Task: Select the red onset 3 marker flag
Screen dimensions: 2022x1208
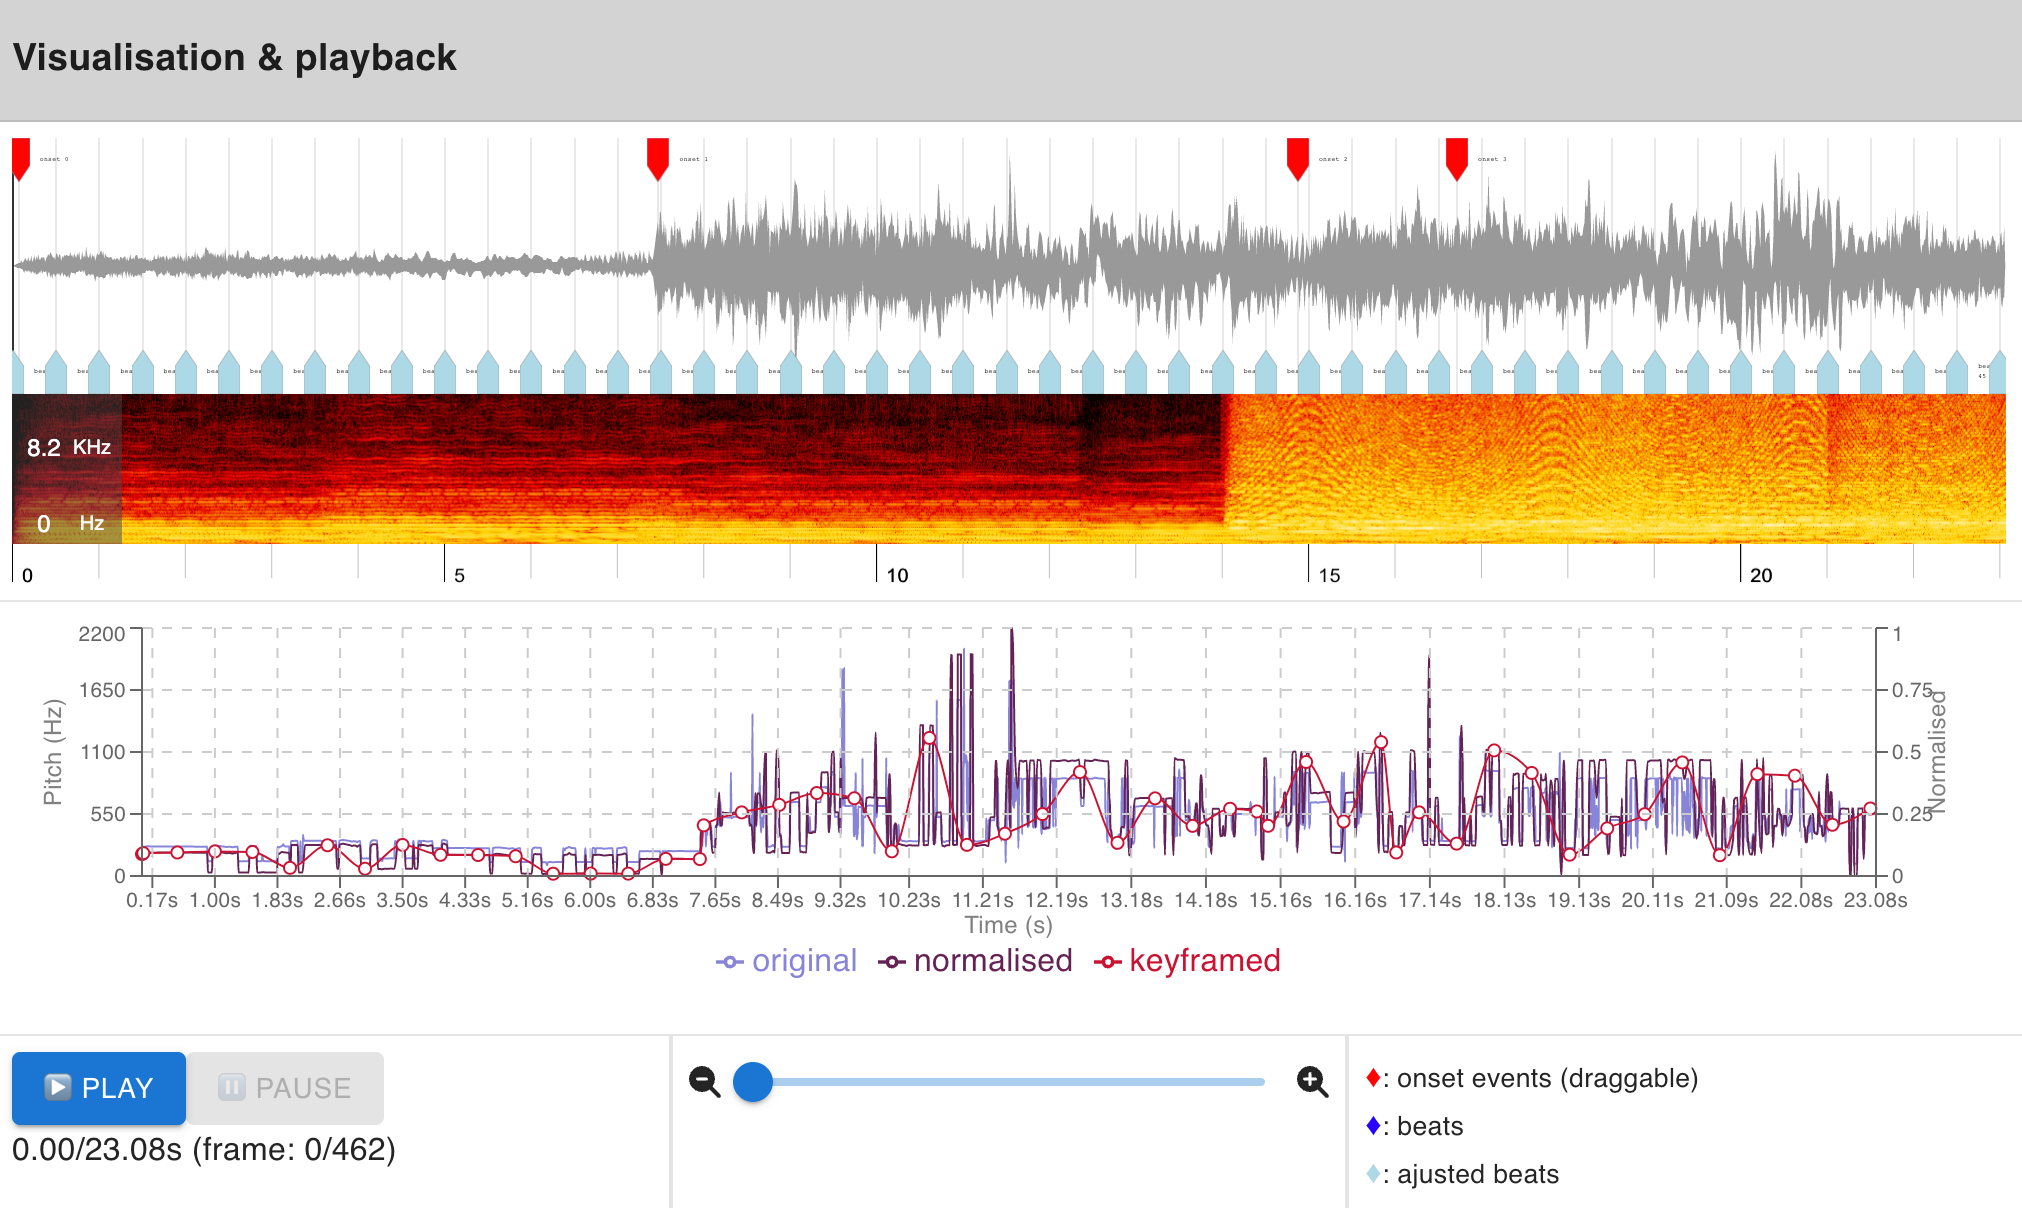Action: click(1457, 155)
